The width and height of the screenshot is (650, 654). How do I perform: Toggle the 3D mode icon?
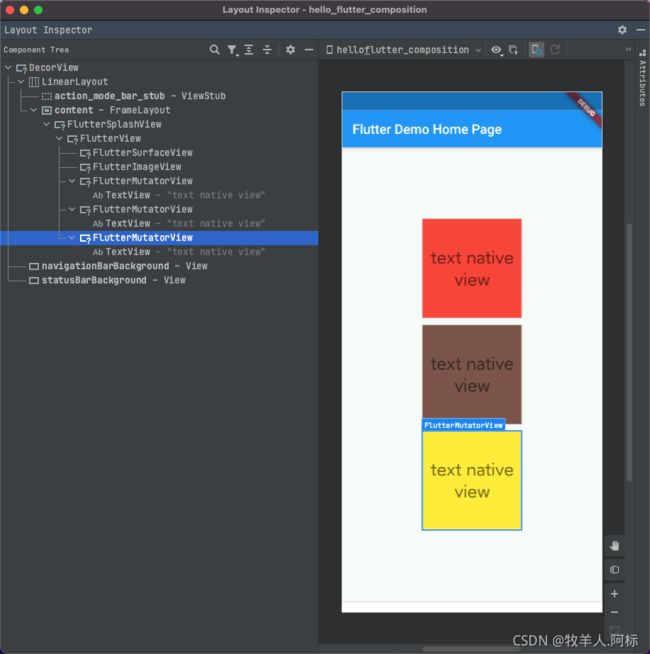pyautogui.click(x=615, y=570)
